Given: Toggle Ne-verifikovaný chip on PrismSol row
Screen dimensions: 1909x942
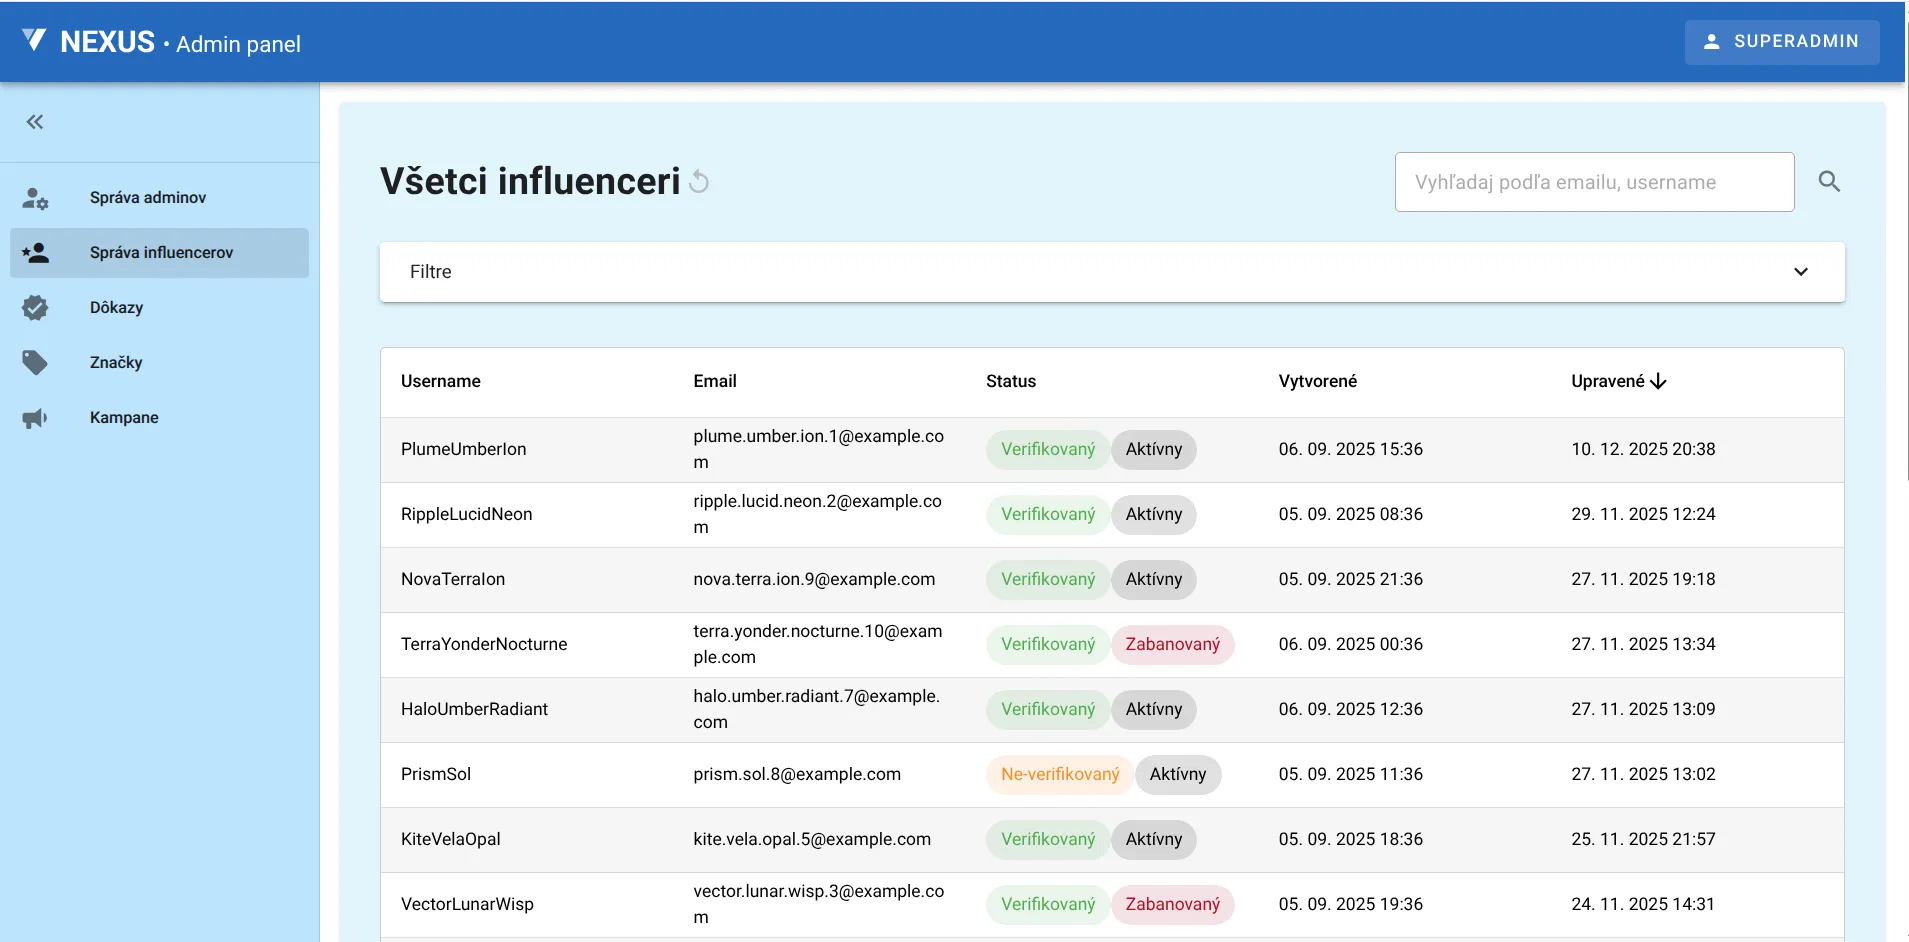Looking at the screenshot, I should coord(1057,774).
